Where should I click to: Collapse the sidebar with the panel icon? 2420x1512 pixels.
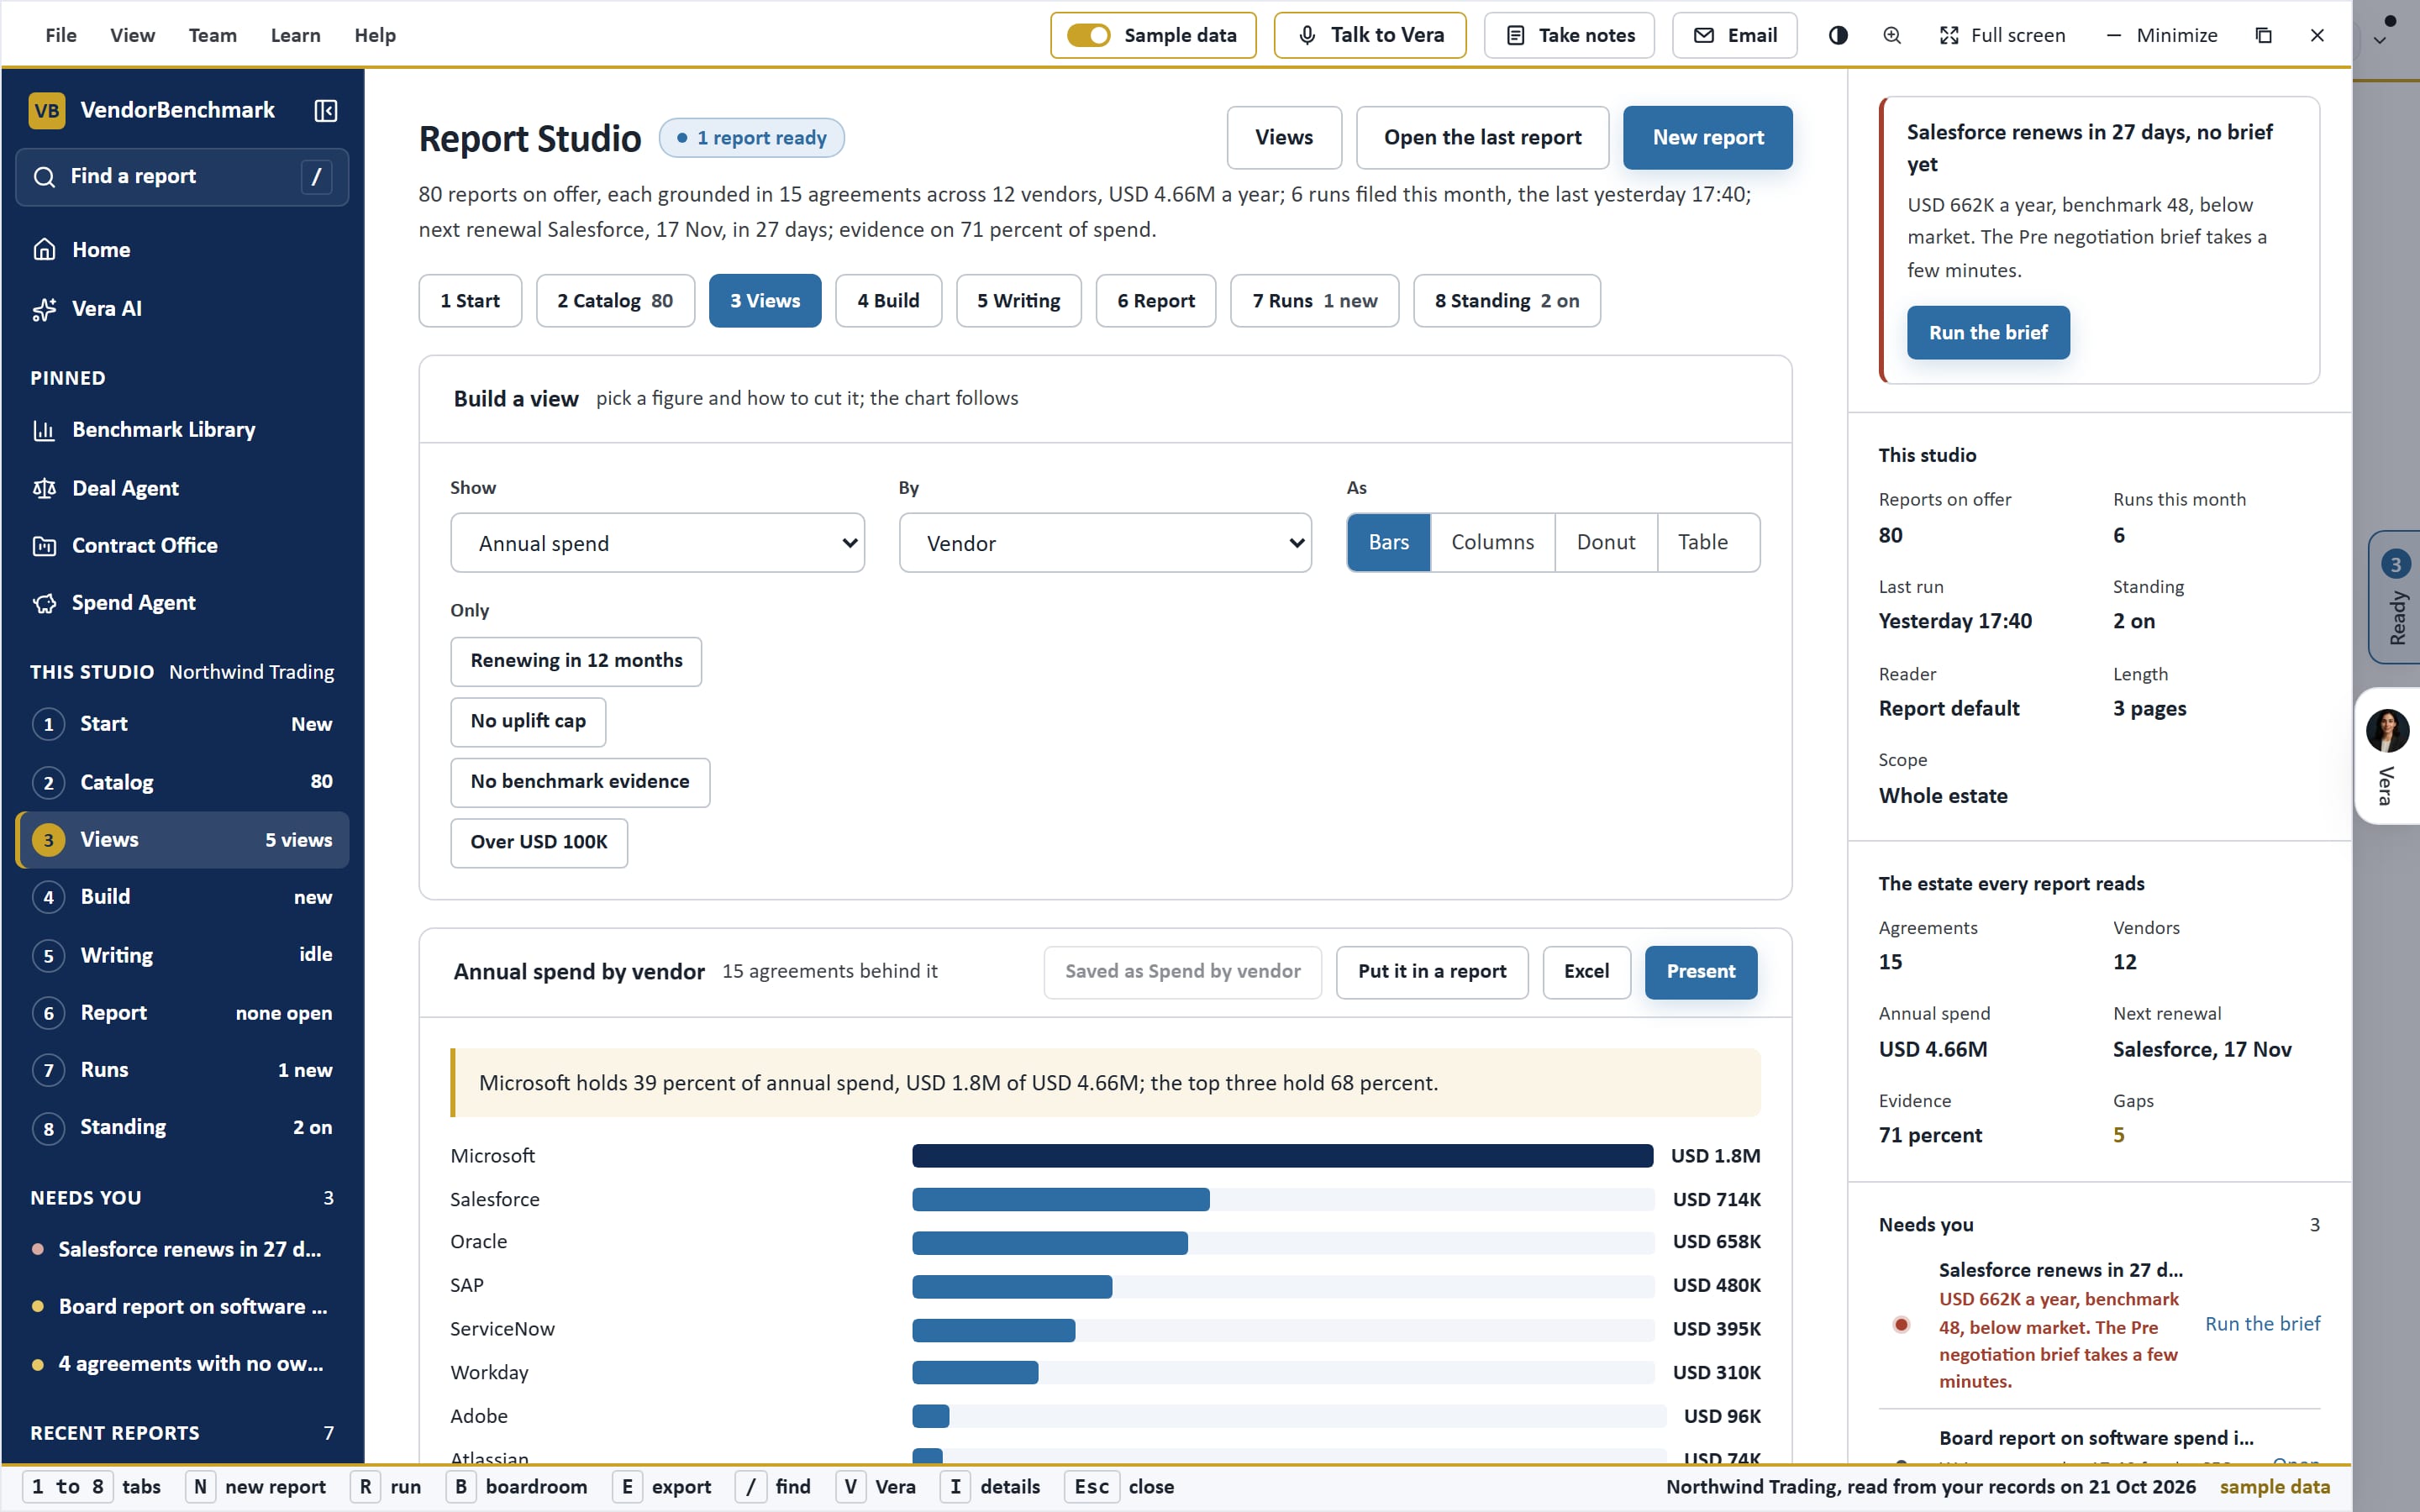[325, 110]
